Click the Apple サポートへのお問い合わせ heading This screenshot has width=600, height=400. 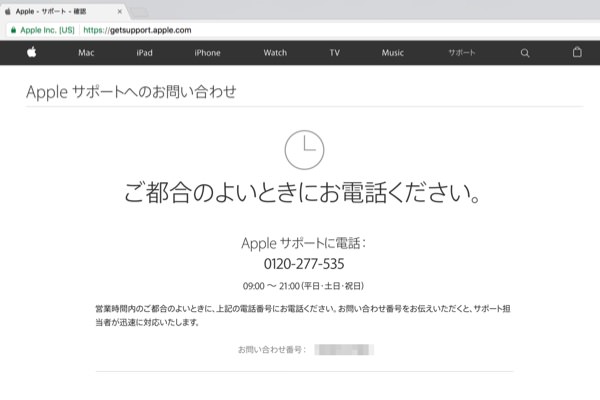[131, 92]
